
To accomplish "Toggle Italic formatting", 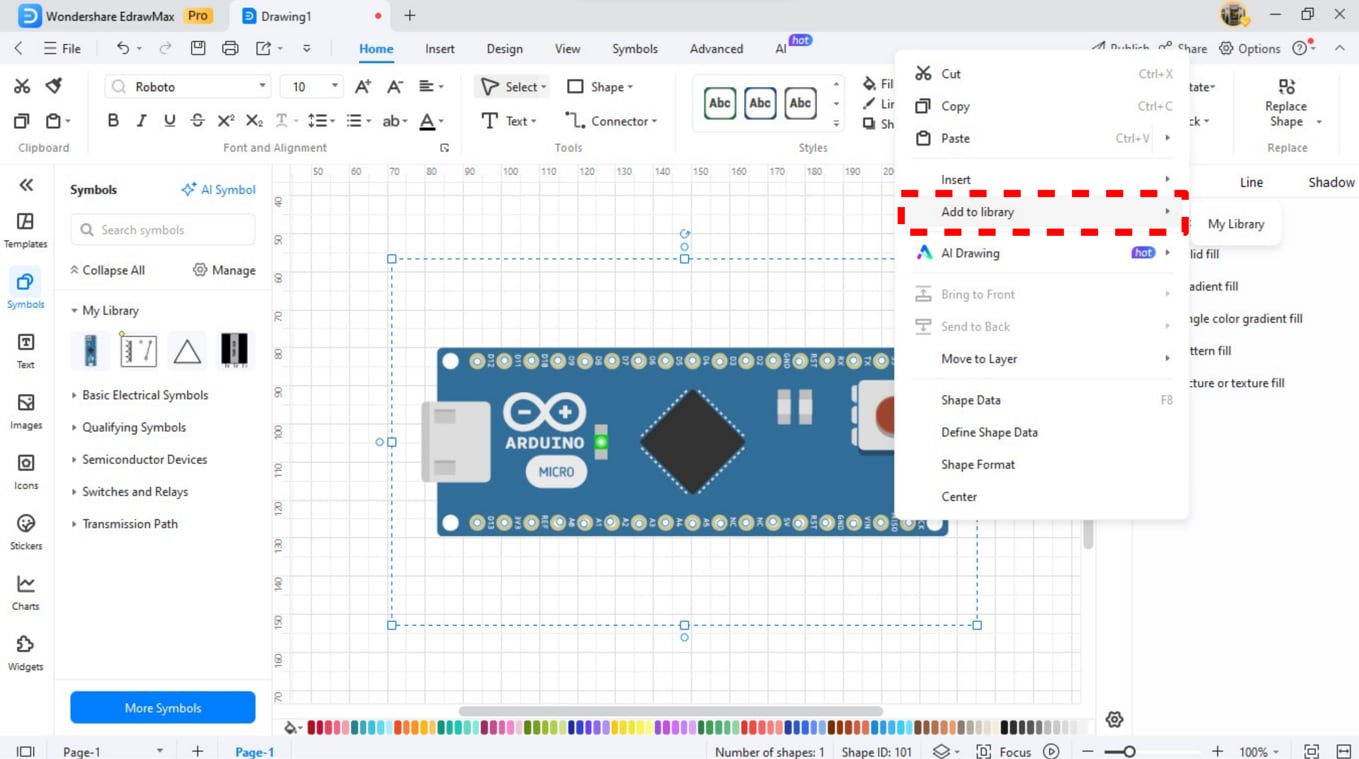I will click(141, 121).
